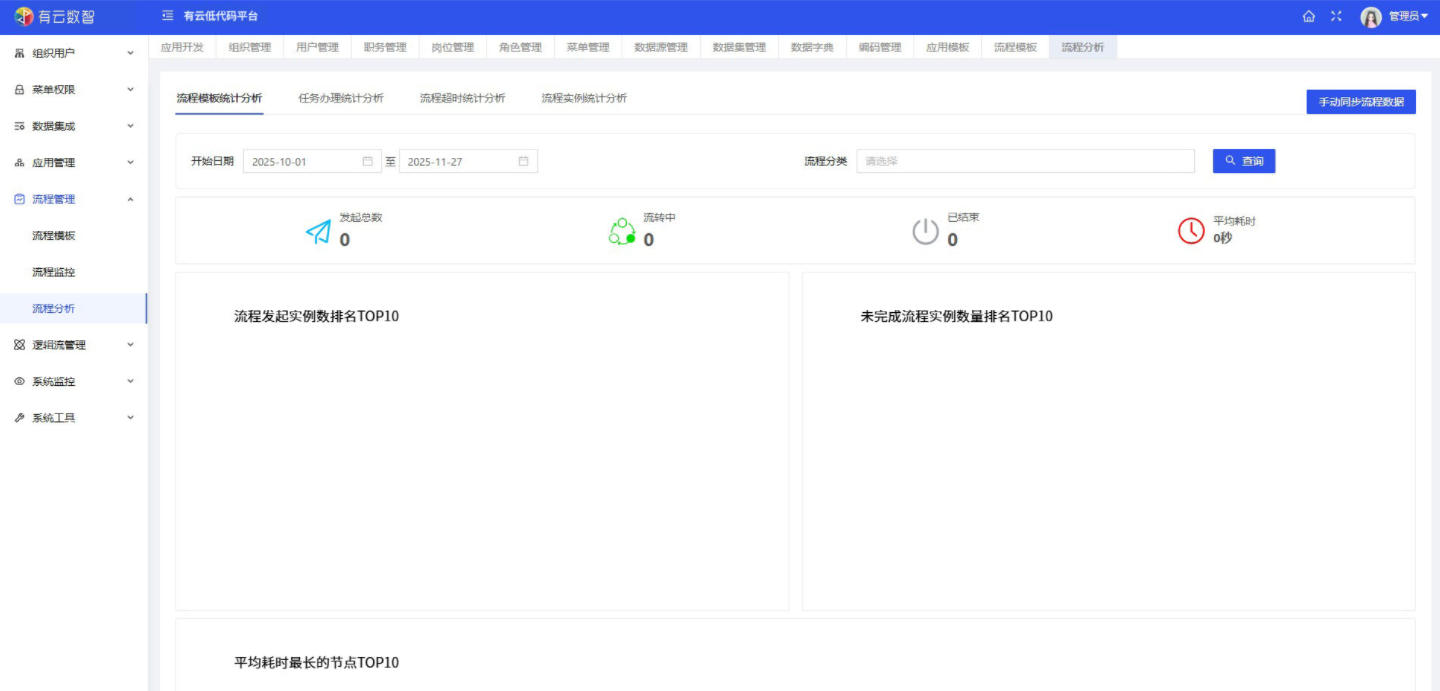Collapse the 流程管理 sidebar section
The height and width of the screenshot is (691, 1440).
coord(73,199)
